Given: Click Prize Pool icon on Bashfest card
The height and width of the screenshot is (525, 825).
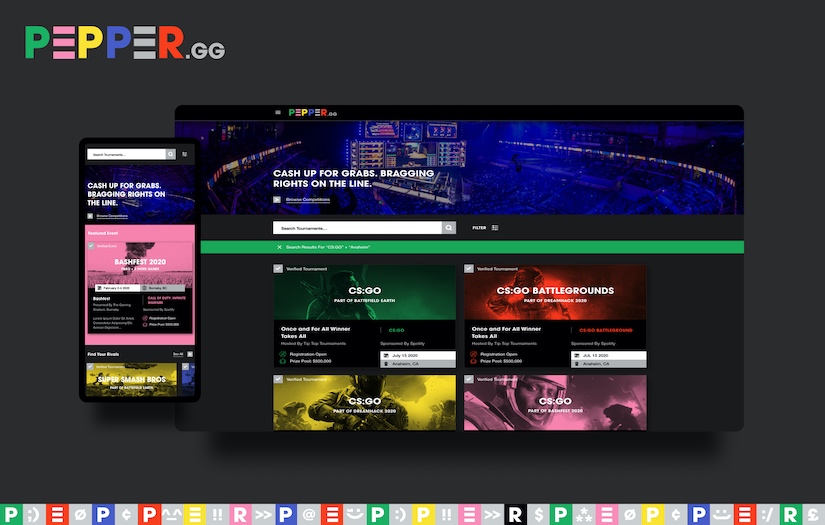Looking at the screenshot, I should pos(145,325).
